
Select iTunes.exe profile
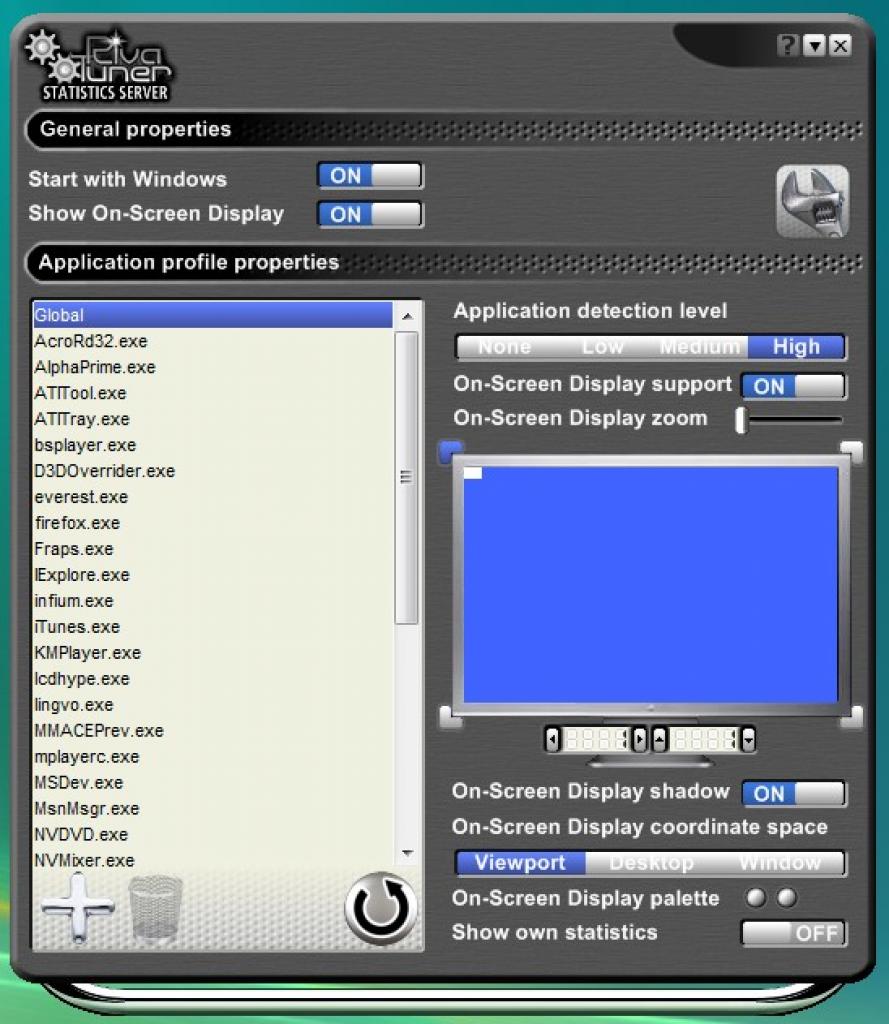[x=213, y=626]
